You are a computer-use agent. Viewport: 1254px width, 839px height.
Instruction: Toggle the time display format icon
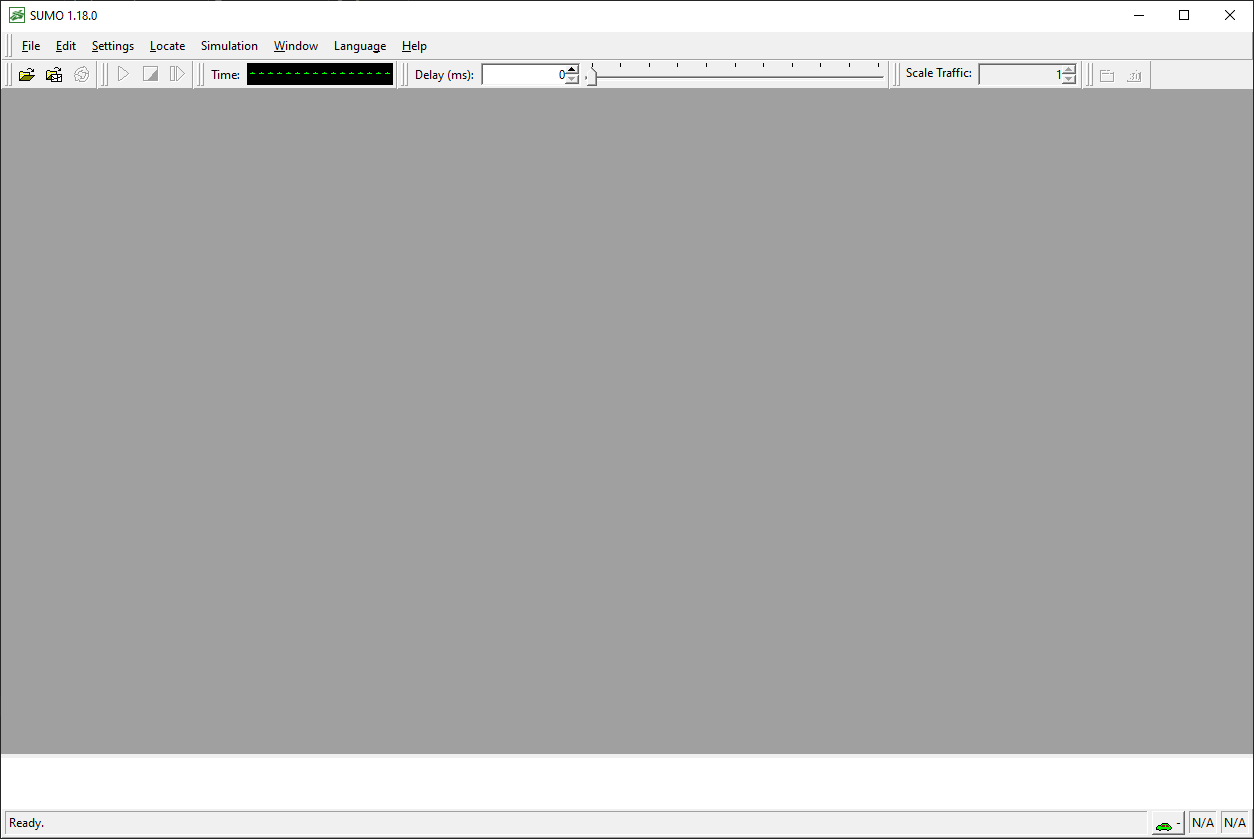pyautogui.click(x=1134, y=75)
